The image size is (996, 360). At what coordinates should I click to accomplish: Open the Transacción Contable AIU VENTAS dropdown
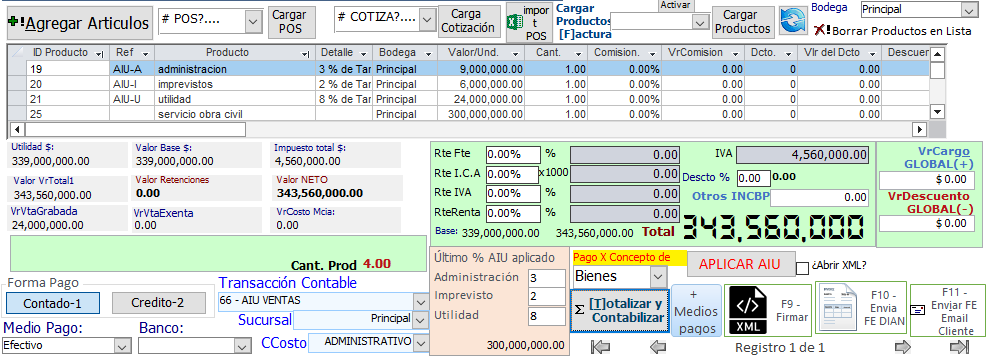421,301
